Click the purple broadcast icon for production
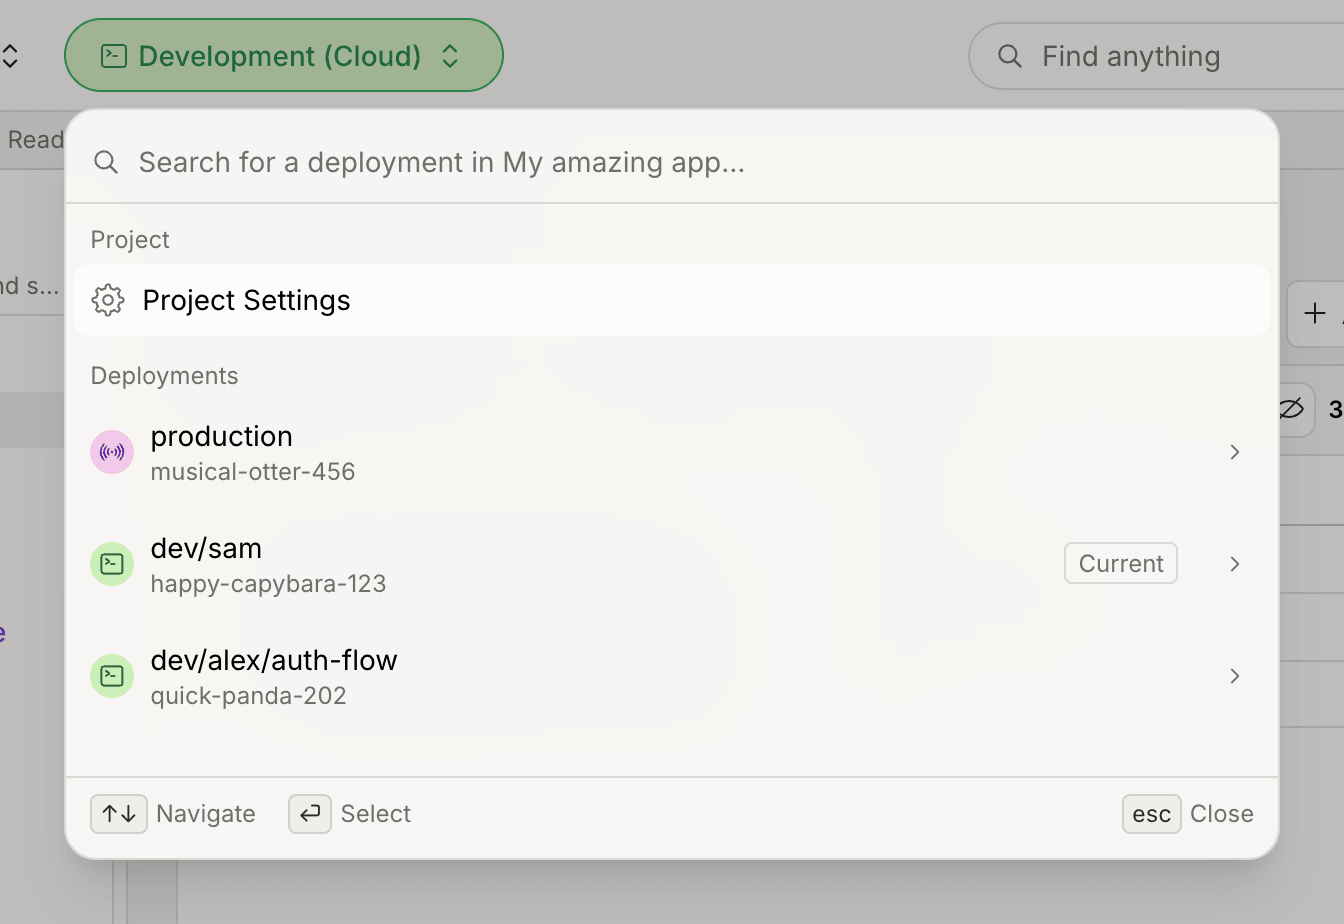1344x924 pixels. 112,452
